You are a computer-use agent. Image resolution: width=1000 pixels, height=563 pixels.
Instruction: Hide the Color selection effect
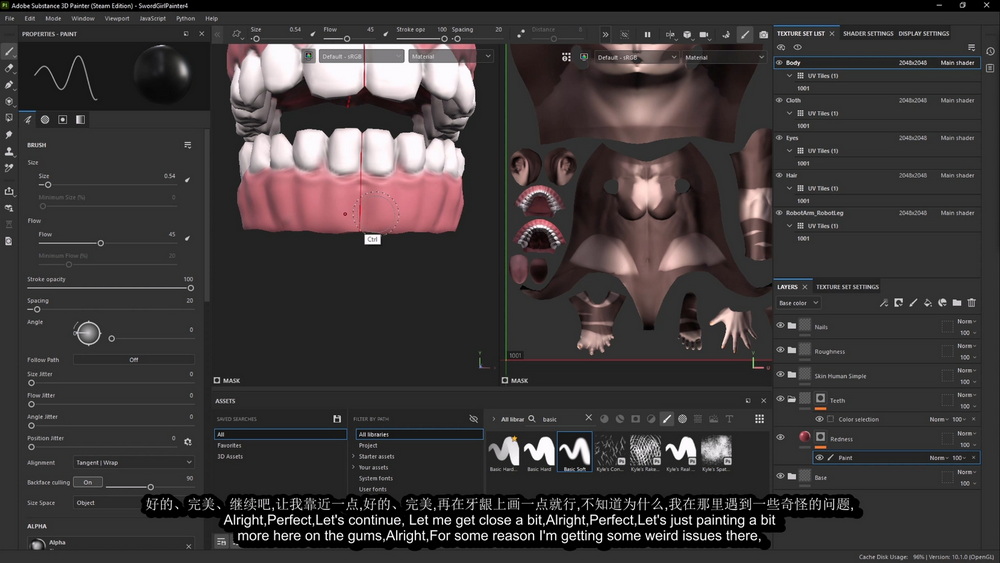819,419
